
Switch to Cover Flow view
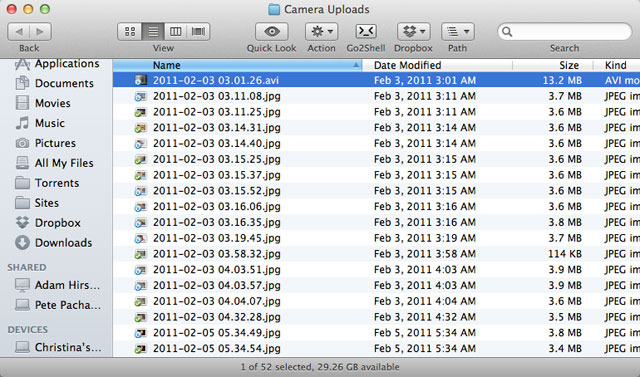pyautogui.click(x=198, y=31)
